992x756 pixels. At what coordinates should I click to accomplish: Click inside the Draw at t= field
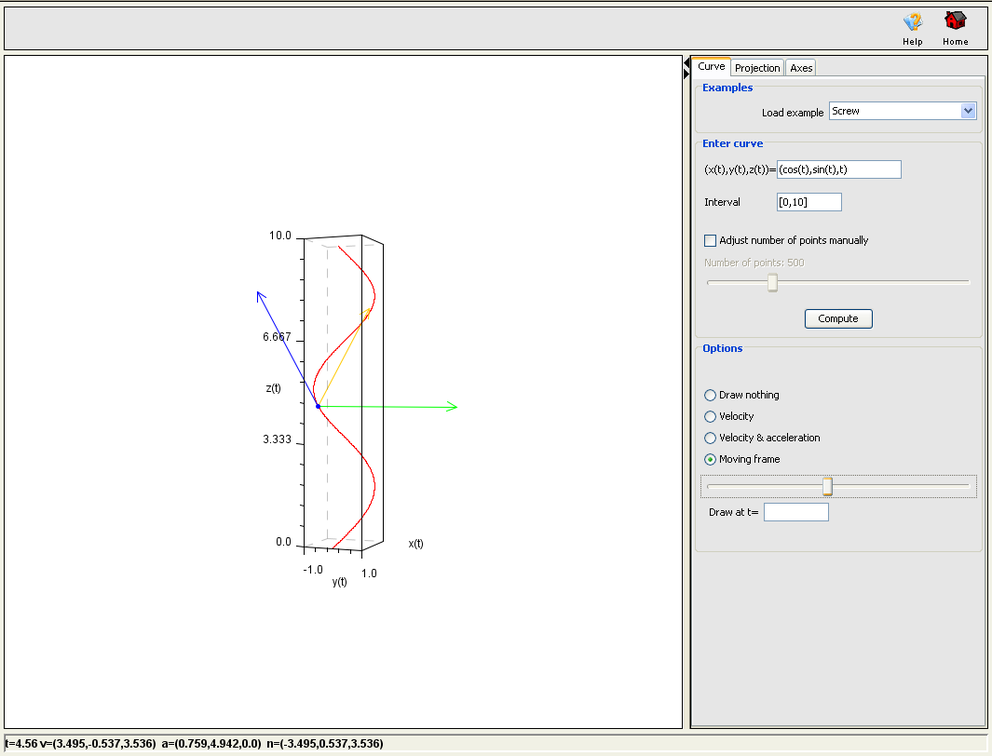pos(796,511)
